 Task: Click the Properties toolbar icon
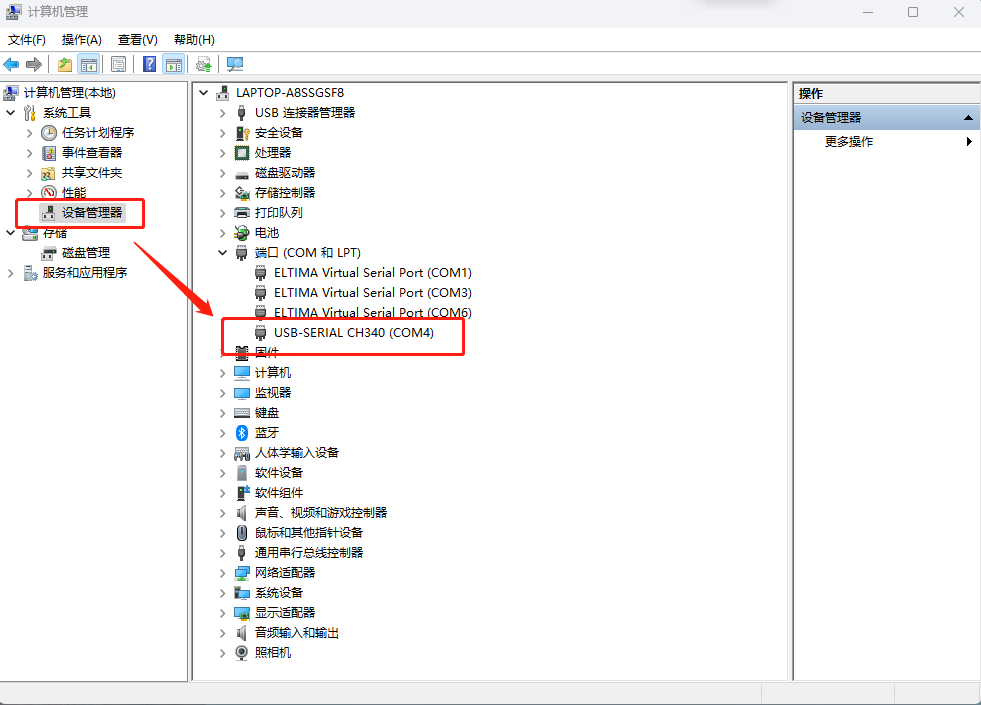tap(118, 64)
